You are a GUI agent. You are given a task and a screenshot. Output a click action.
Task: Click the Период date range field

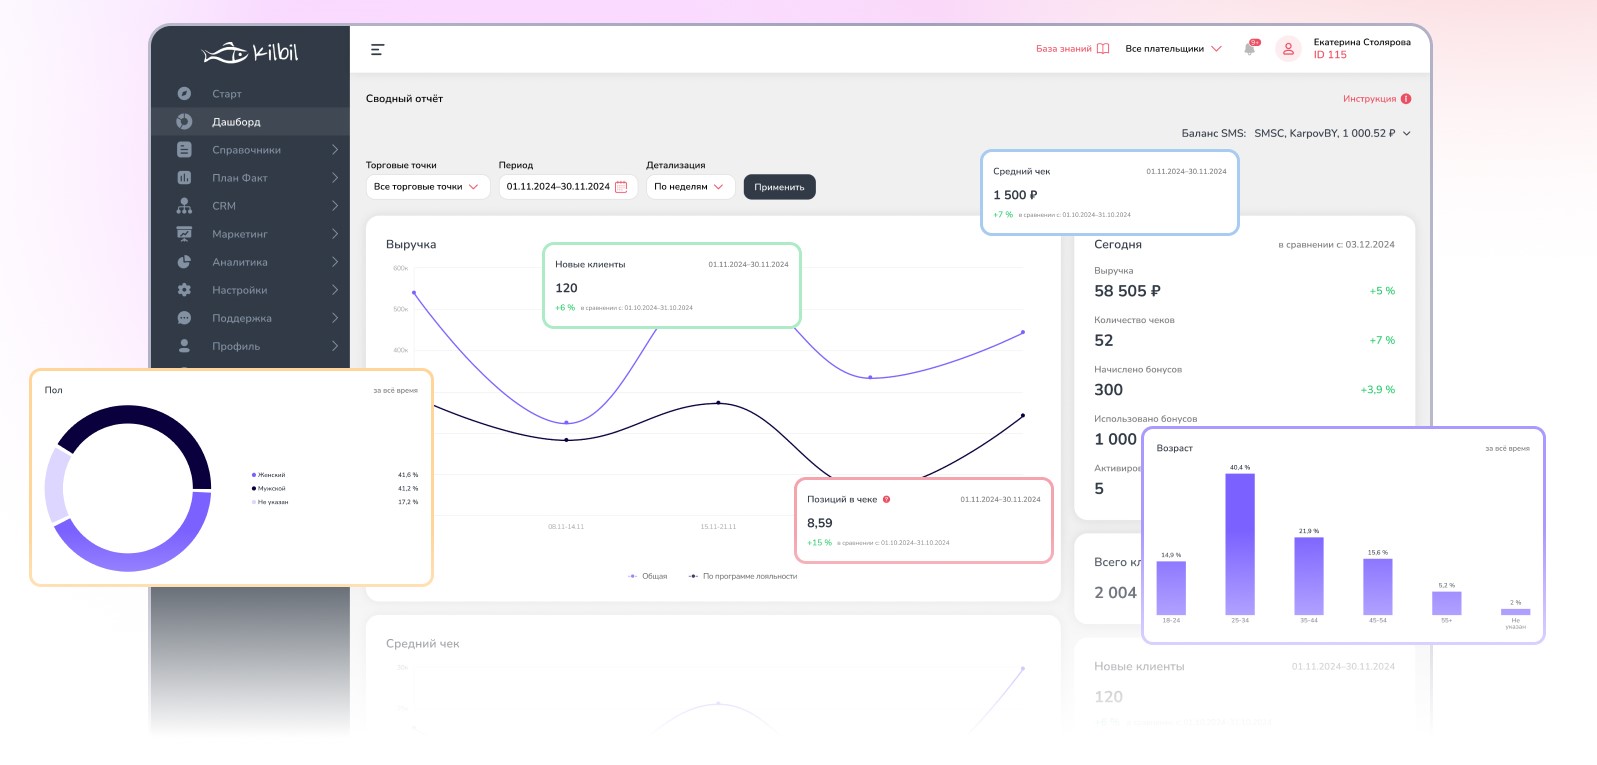[x=558, y=187]
